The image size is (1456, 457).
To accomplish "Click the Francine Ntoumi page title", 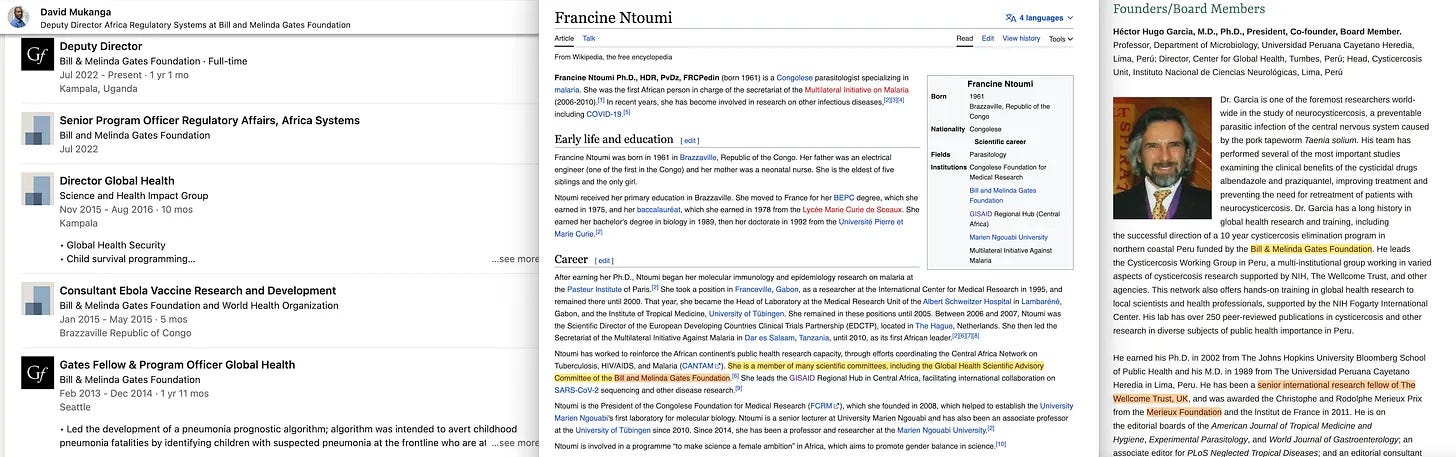I will point(613,17).
